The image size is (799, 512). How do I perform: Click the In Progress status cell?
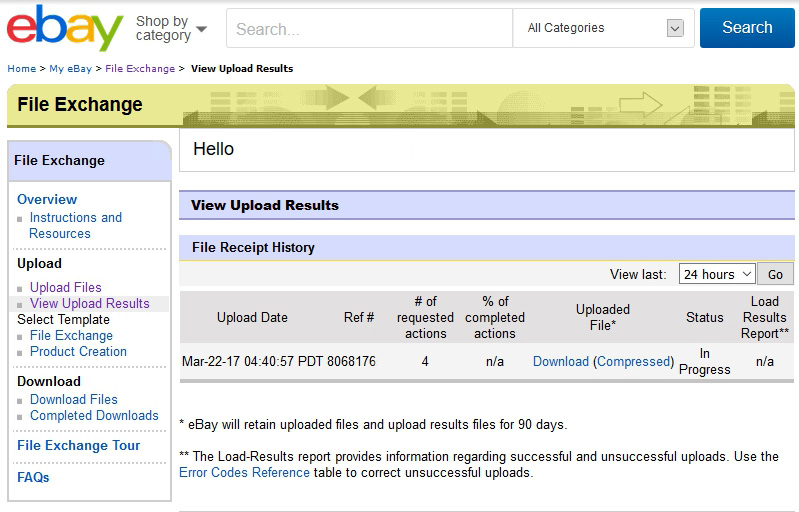pos(705,362)
